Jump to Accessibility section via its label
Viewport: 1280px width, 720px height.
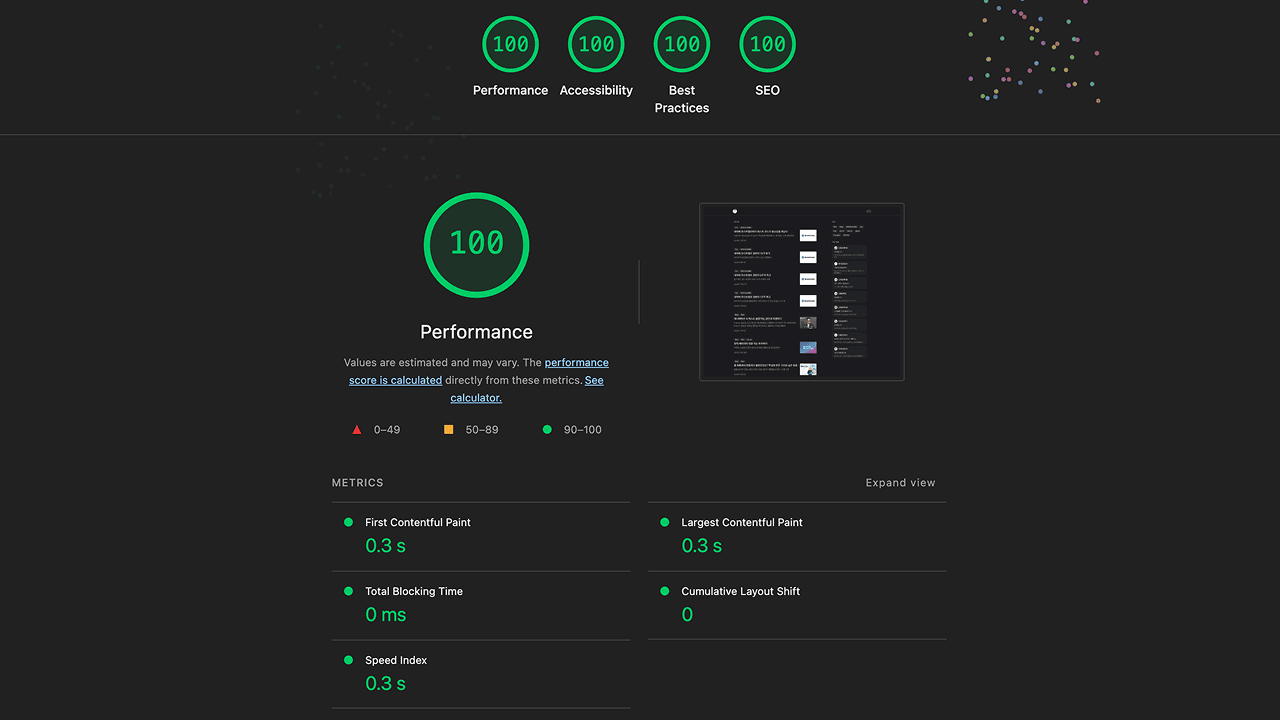[x=596, y=90]
